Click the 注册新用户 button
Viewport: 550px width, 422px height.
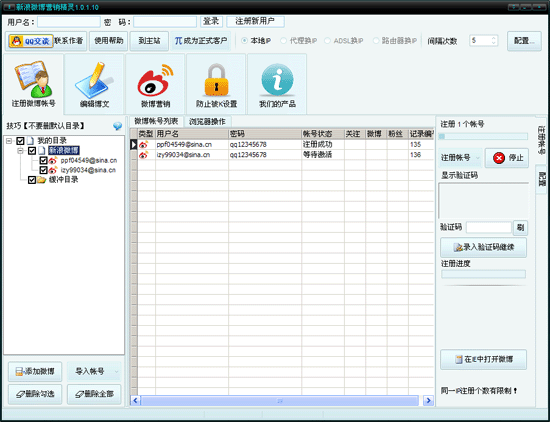pyautogui.click(x=255, y=21)
